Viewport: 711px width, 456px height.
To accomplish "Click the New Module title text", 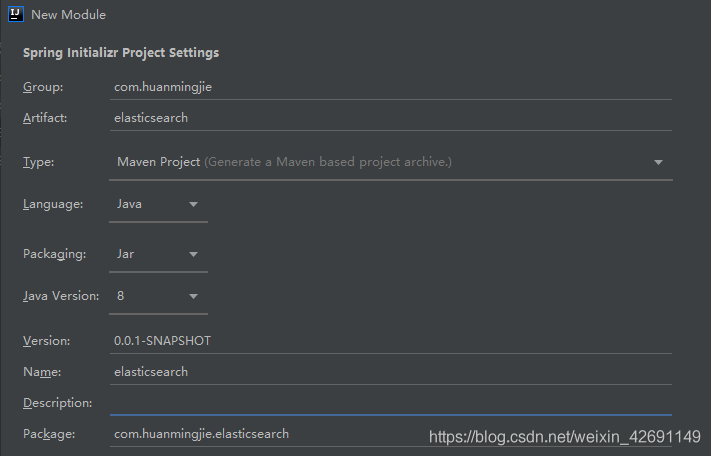I will (x=68, y=15).
